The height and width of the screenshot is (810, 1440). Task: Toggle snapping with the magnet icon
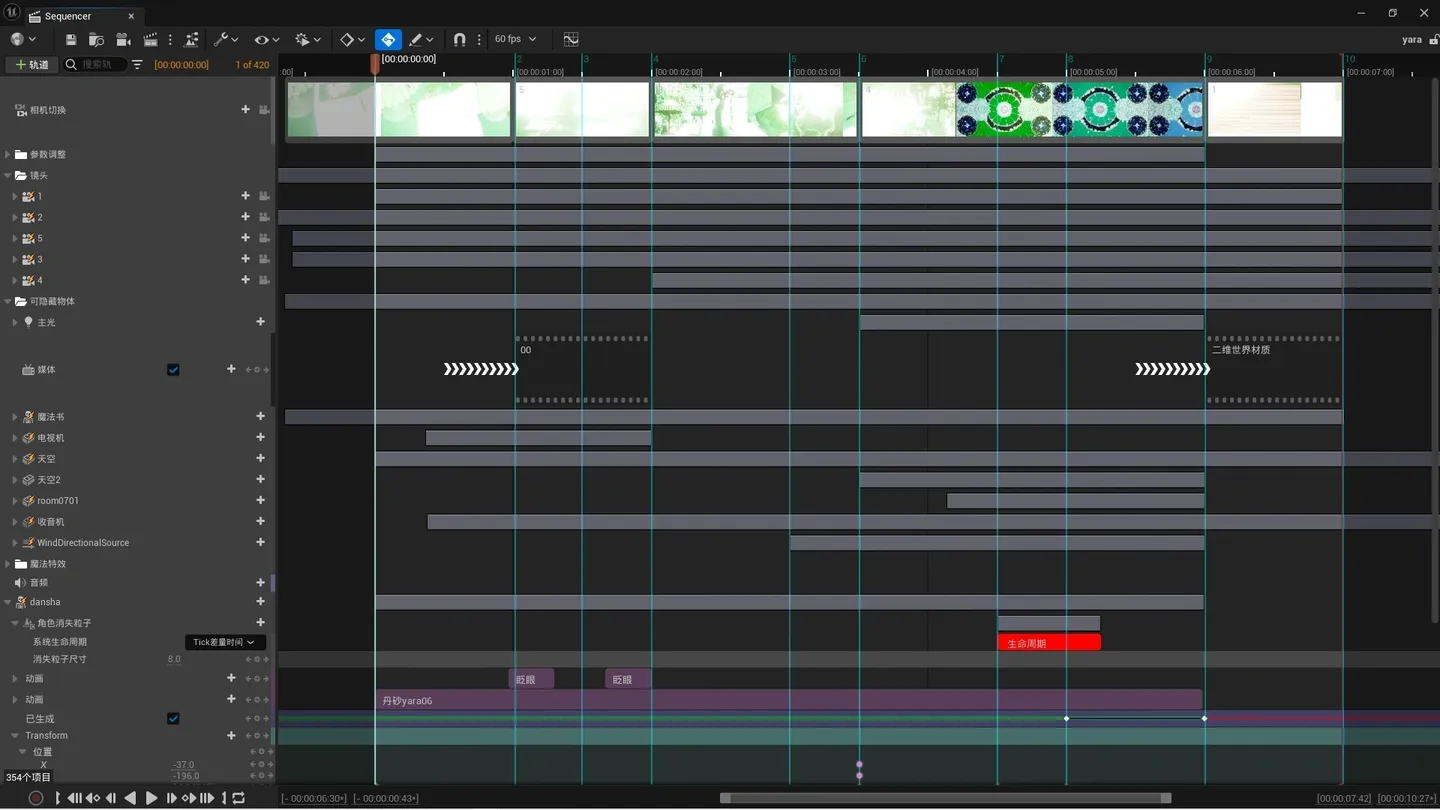tap(459, 40)
